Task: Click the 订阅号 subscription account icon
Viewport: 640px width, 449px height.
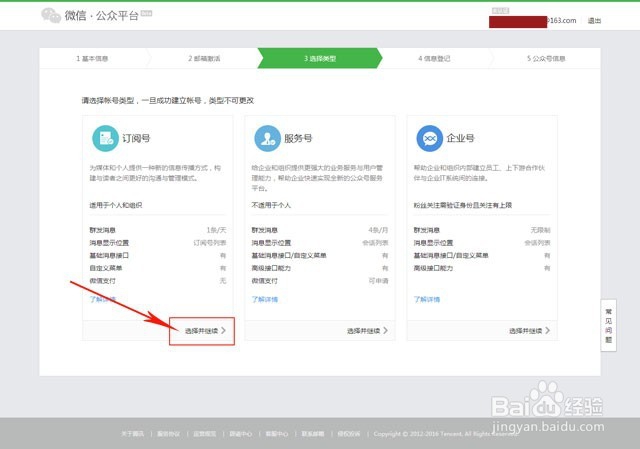Action: [105, 138]
